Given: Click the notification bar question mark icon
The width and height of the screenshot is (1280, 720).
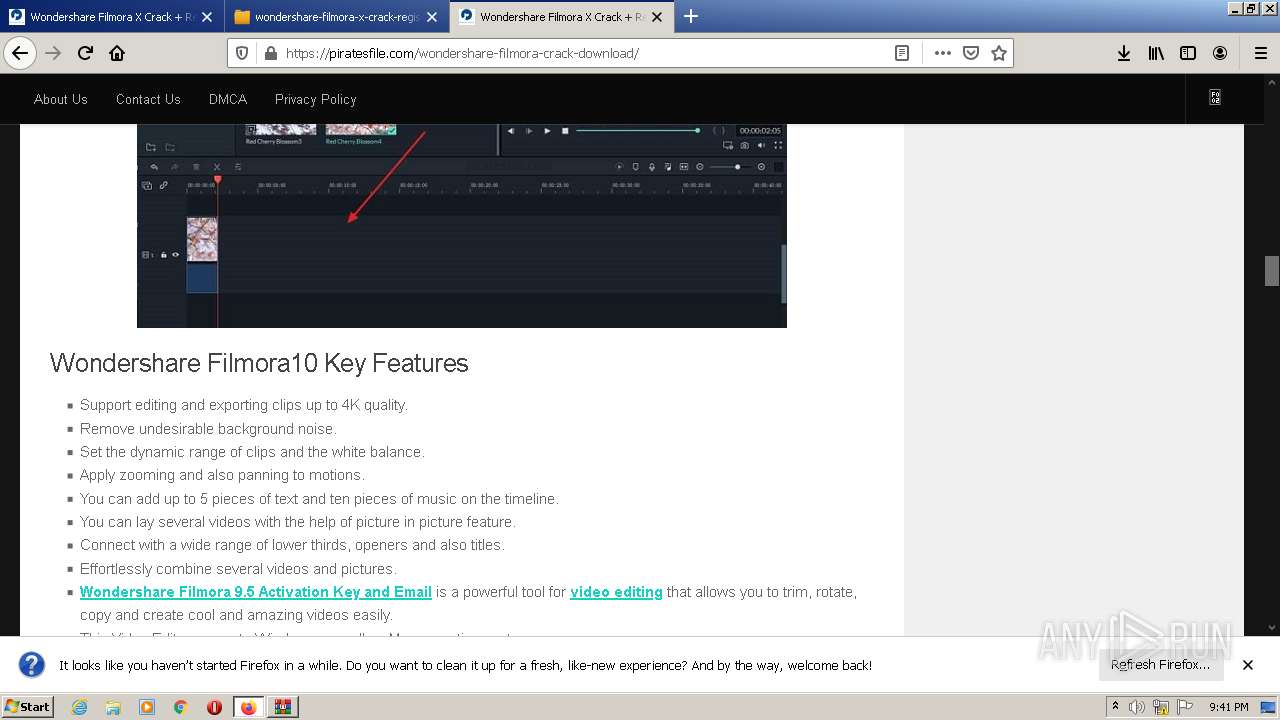Looking at the screenshot, I should click(x=32, y=665).
